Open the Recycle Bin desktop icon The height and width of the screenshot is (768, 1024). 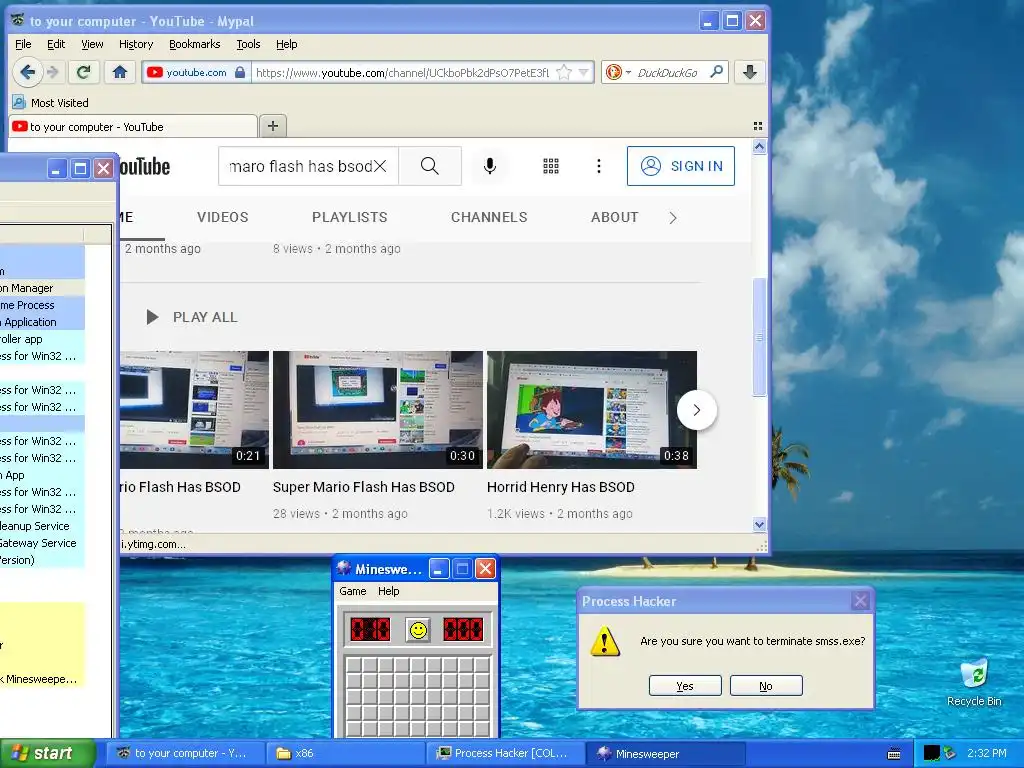pyautogui.click(x=974, y=682)
